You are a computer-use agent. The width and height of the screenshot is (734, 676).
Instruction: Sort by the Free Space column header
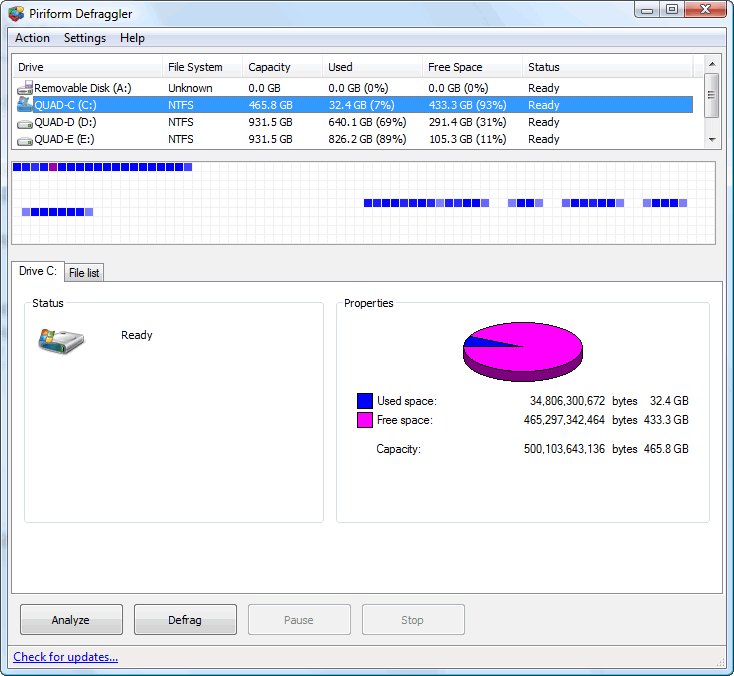(x=472, y=67)
